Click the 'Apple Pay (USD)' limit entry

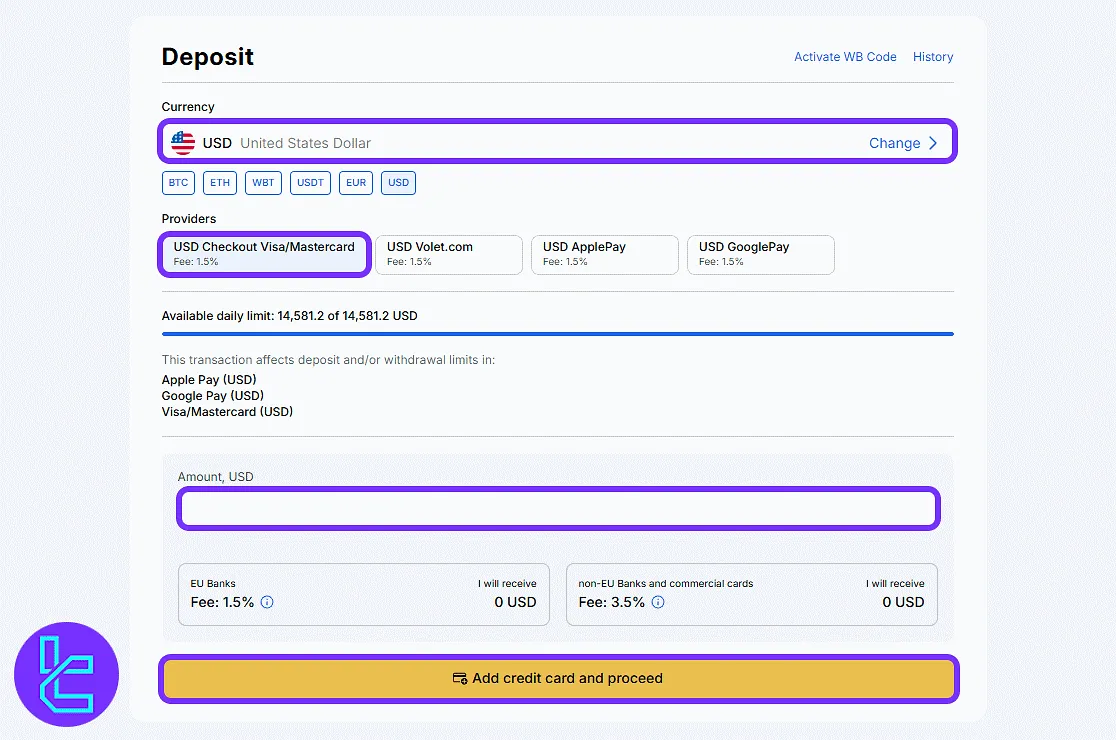(x=209, y=379)
